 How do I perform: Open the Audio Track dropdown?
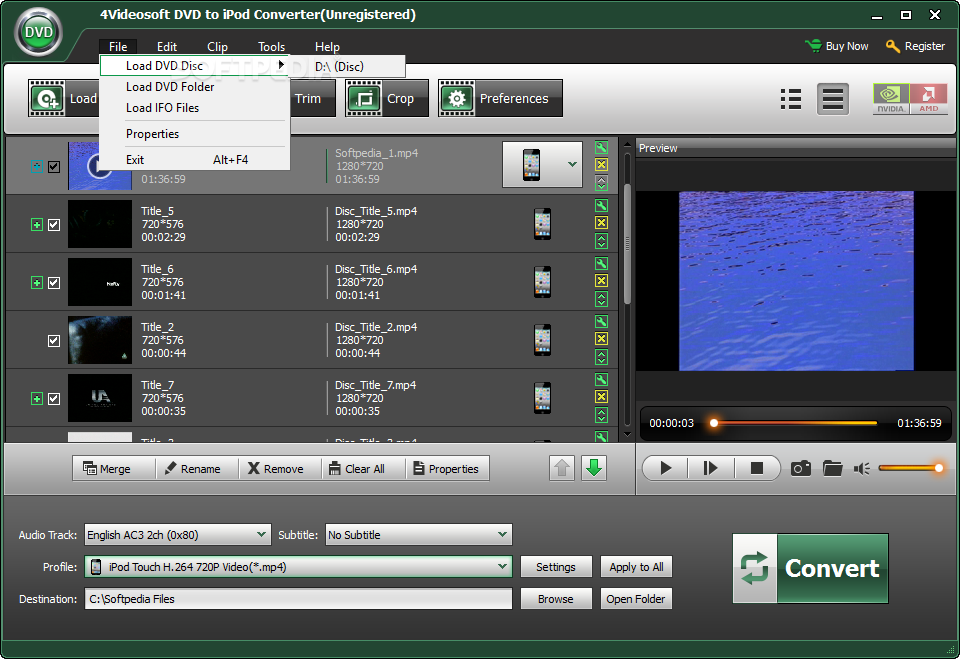click(178, 535)
